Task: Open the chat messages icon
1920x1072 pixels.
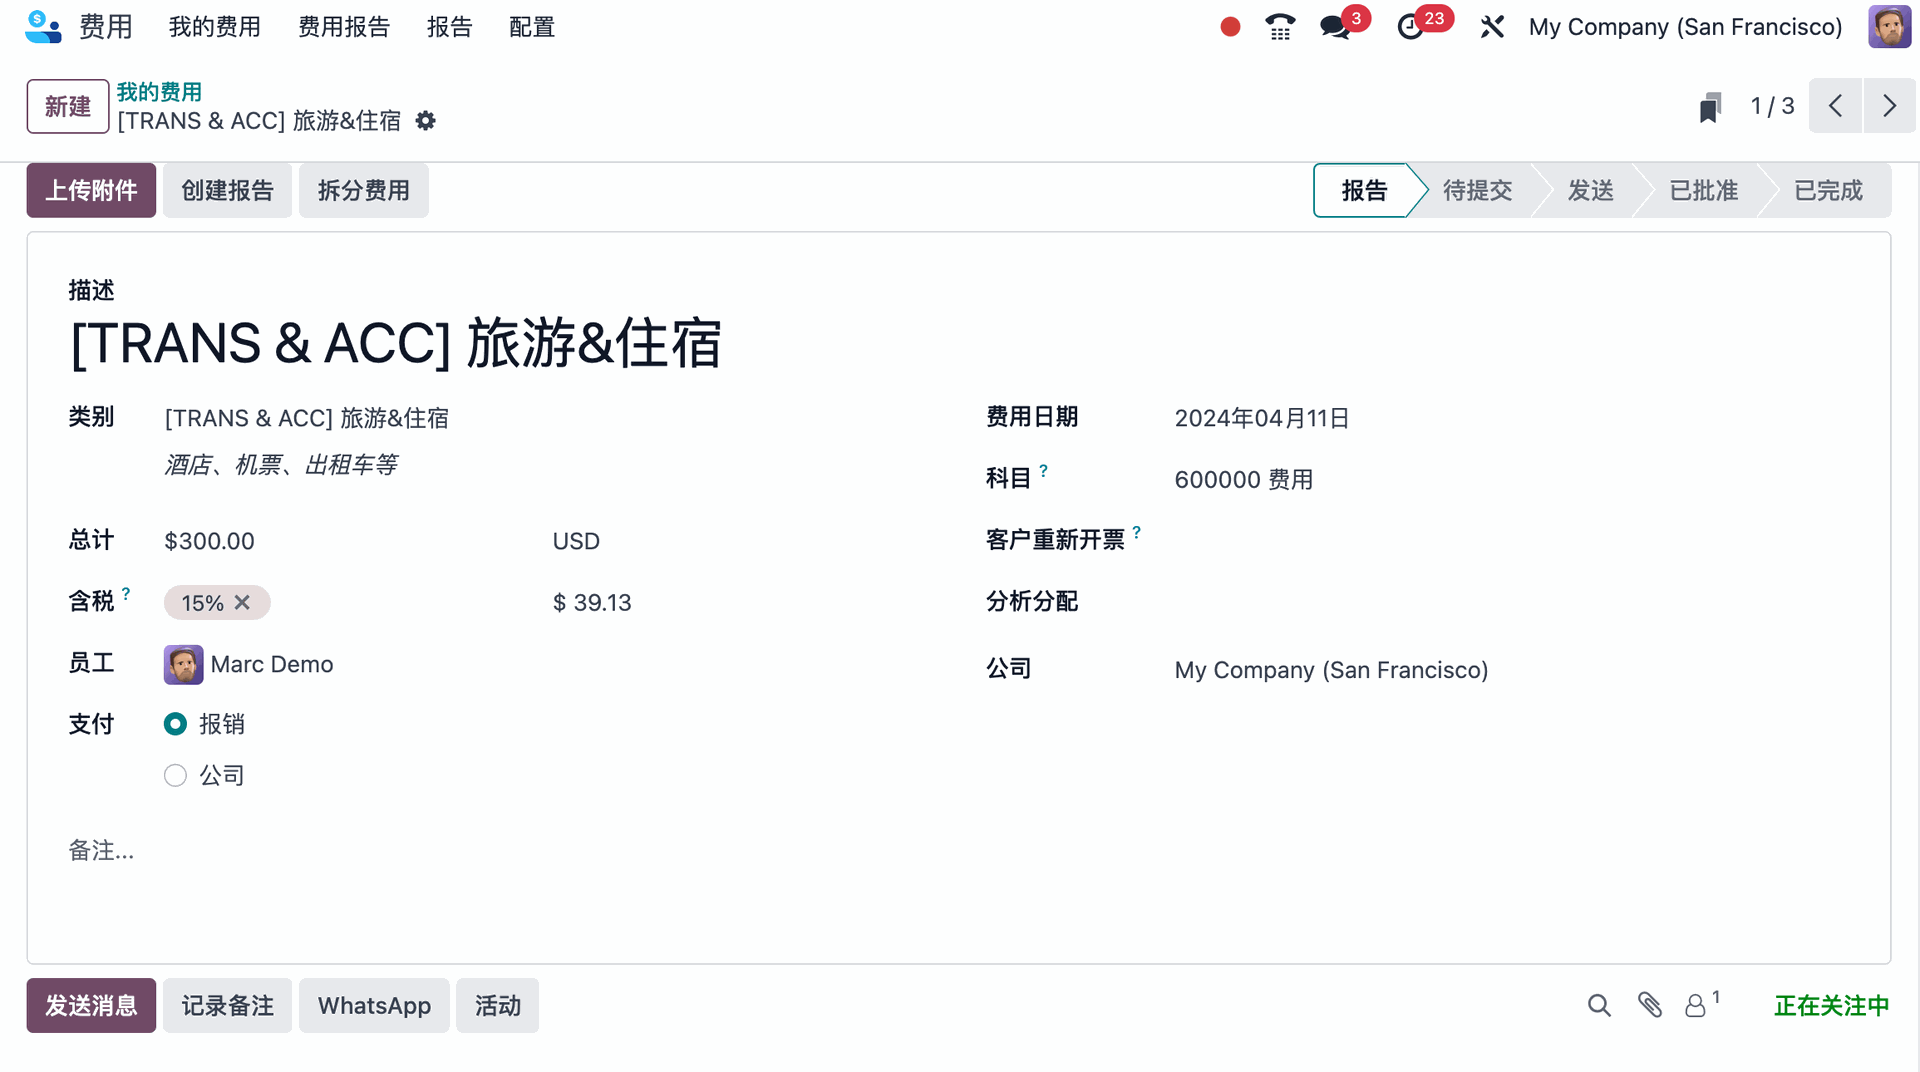Action: coord(1335,27)
